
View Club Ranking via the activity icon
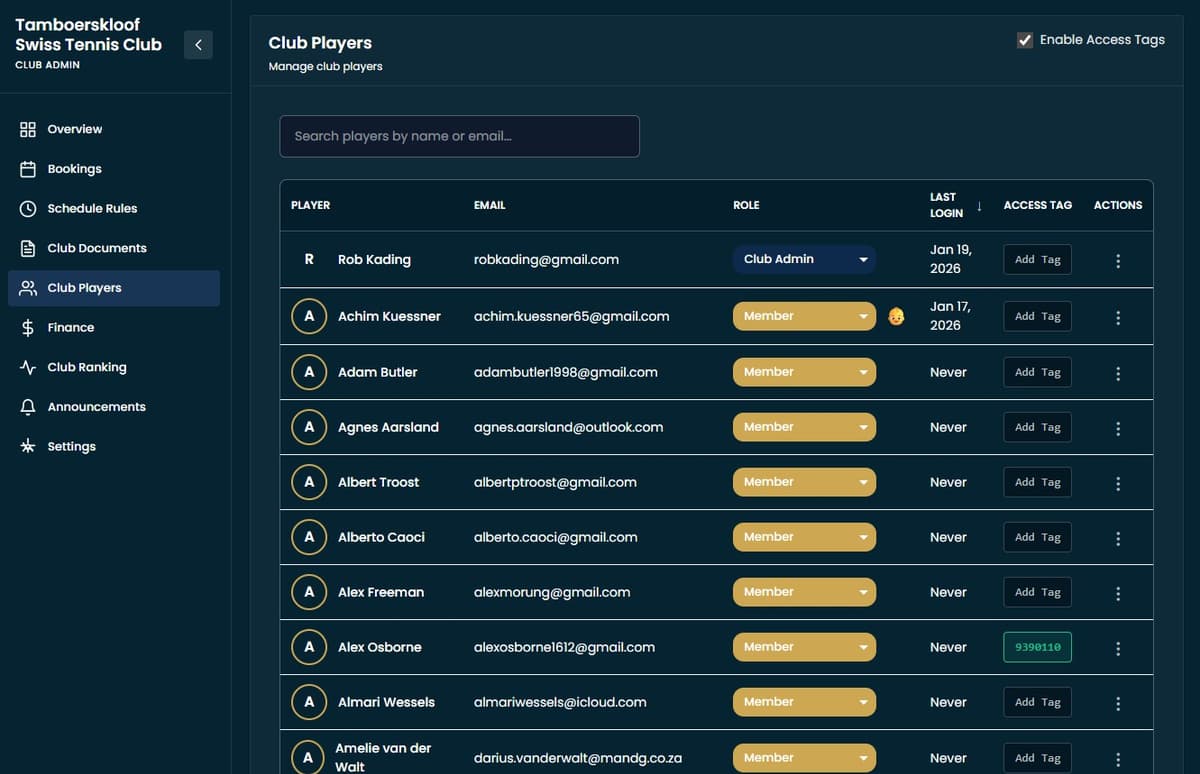(x=27, y=367)
